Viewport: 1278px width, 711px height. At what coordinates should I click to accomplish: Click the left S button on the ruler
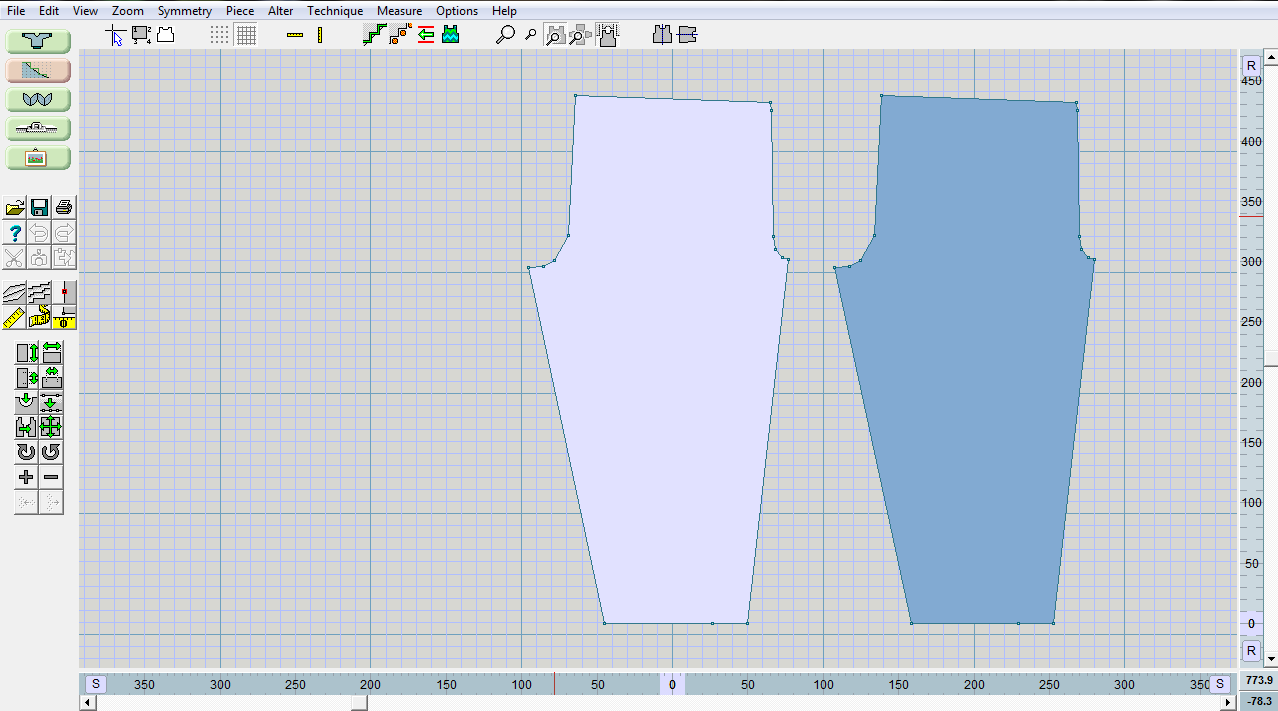coord(96,684)
